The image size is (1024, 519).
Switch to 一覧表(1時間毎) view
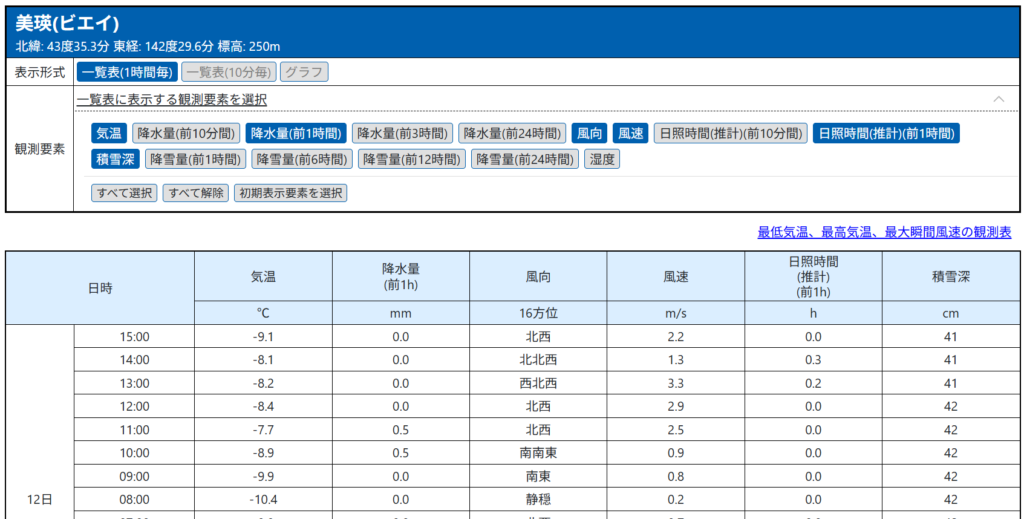point(127,72)
